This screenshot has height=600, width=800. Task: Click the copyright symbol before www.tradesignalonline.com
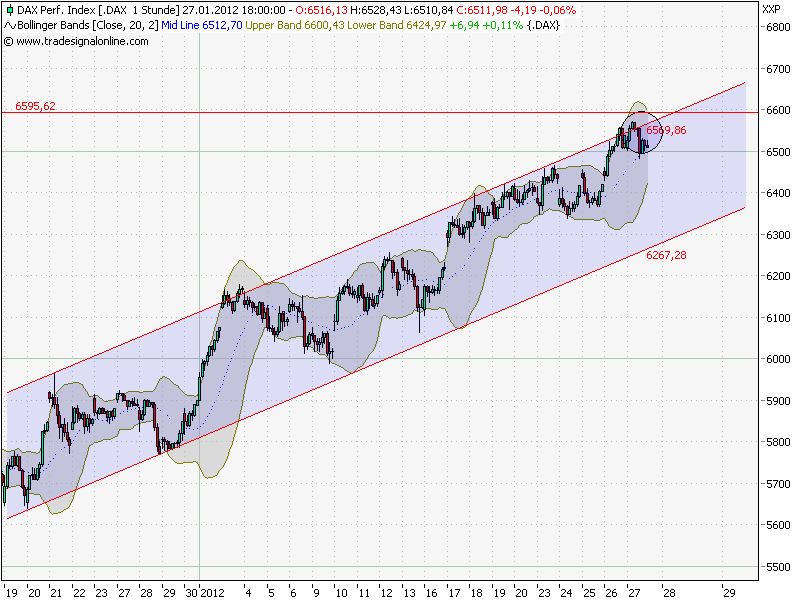(x=8, y=41)
